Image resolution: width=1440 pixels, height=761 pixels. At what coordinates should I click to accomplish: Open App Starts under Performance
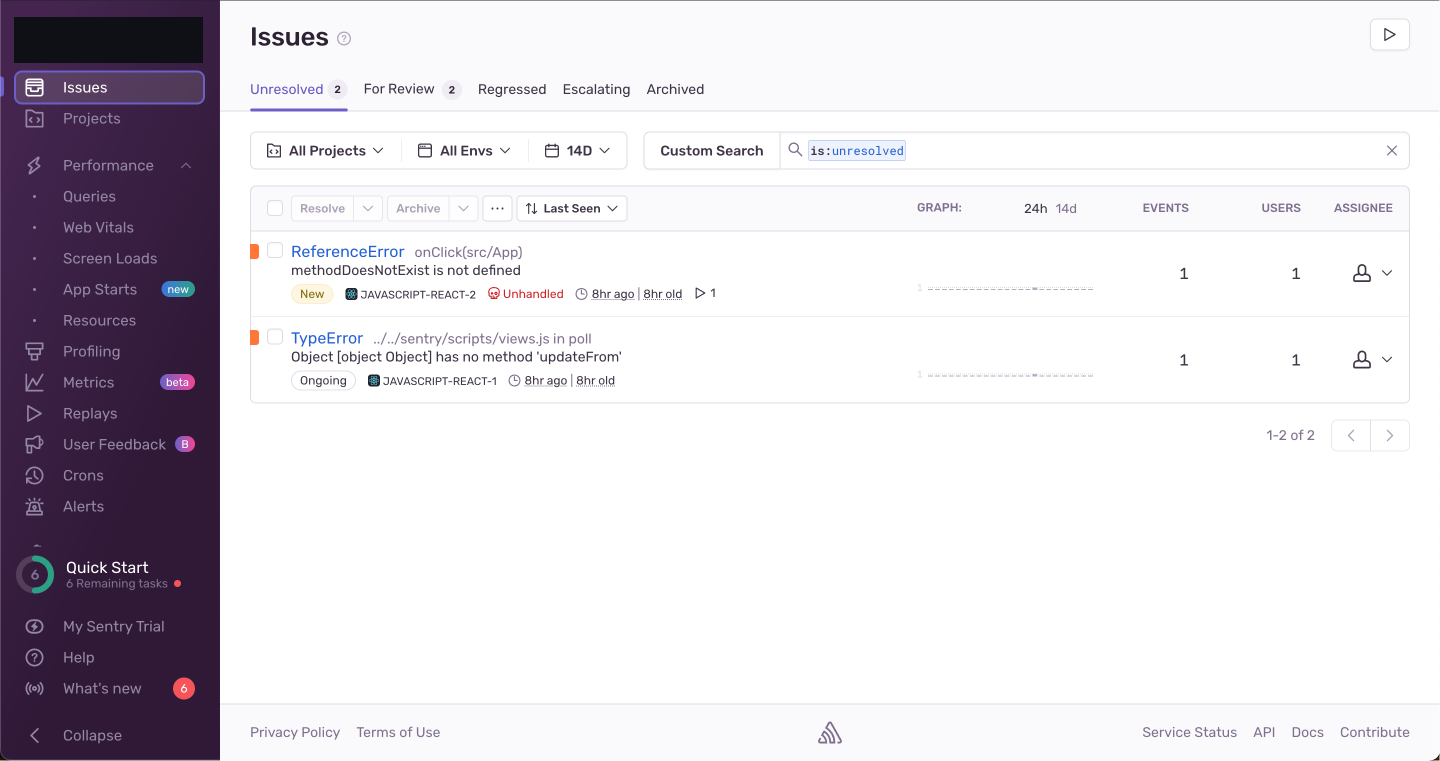(x=100, y=289)
